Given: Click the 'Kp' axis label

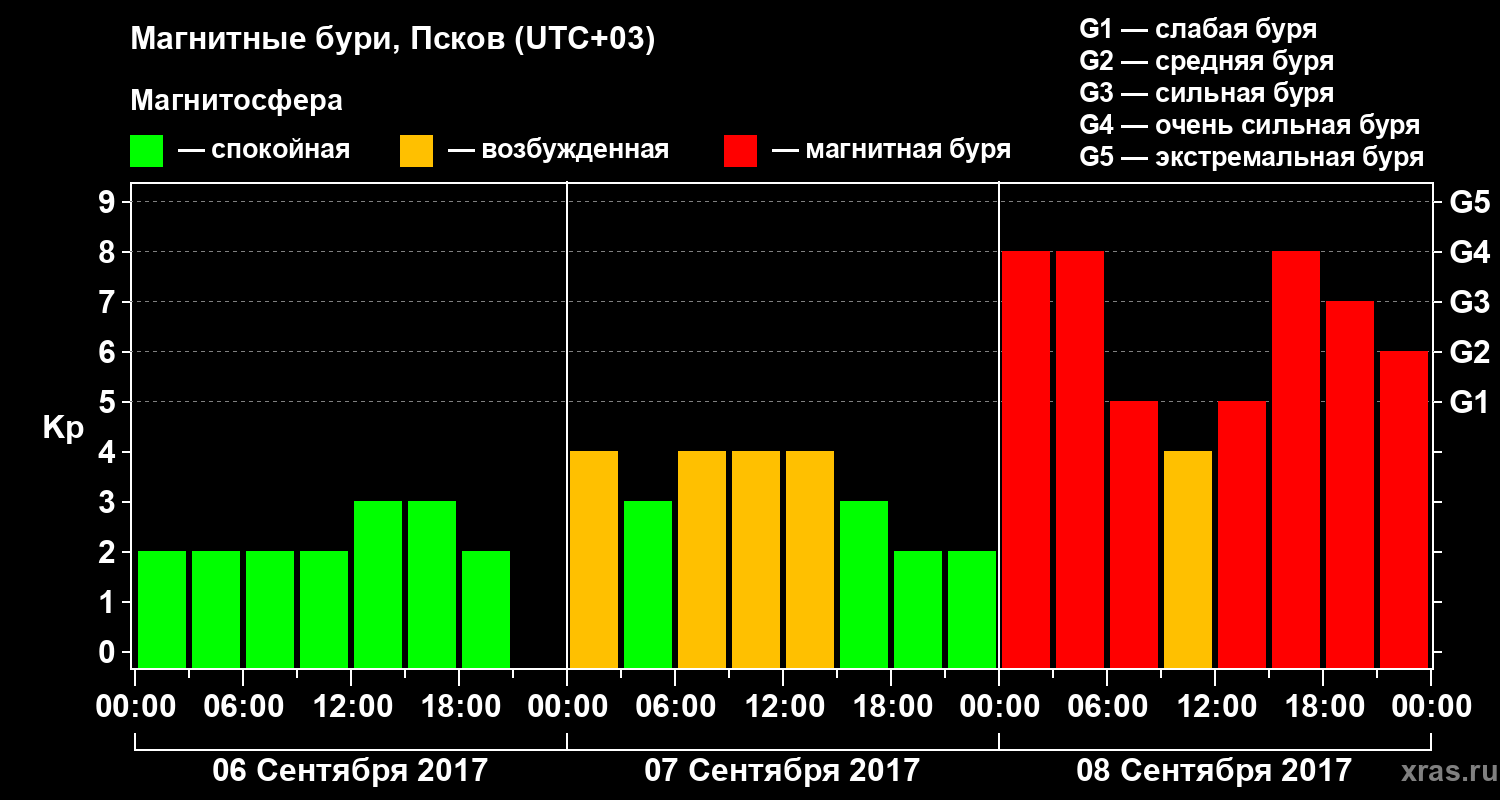Looking at the screenshot, I should 63,428.
